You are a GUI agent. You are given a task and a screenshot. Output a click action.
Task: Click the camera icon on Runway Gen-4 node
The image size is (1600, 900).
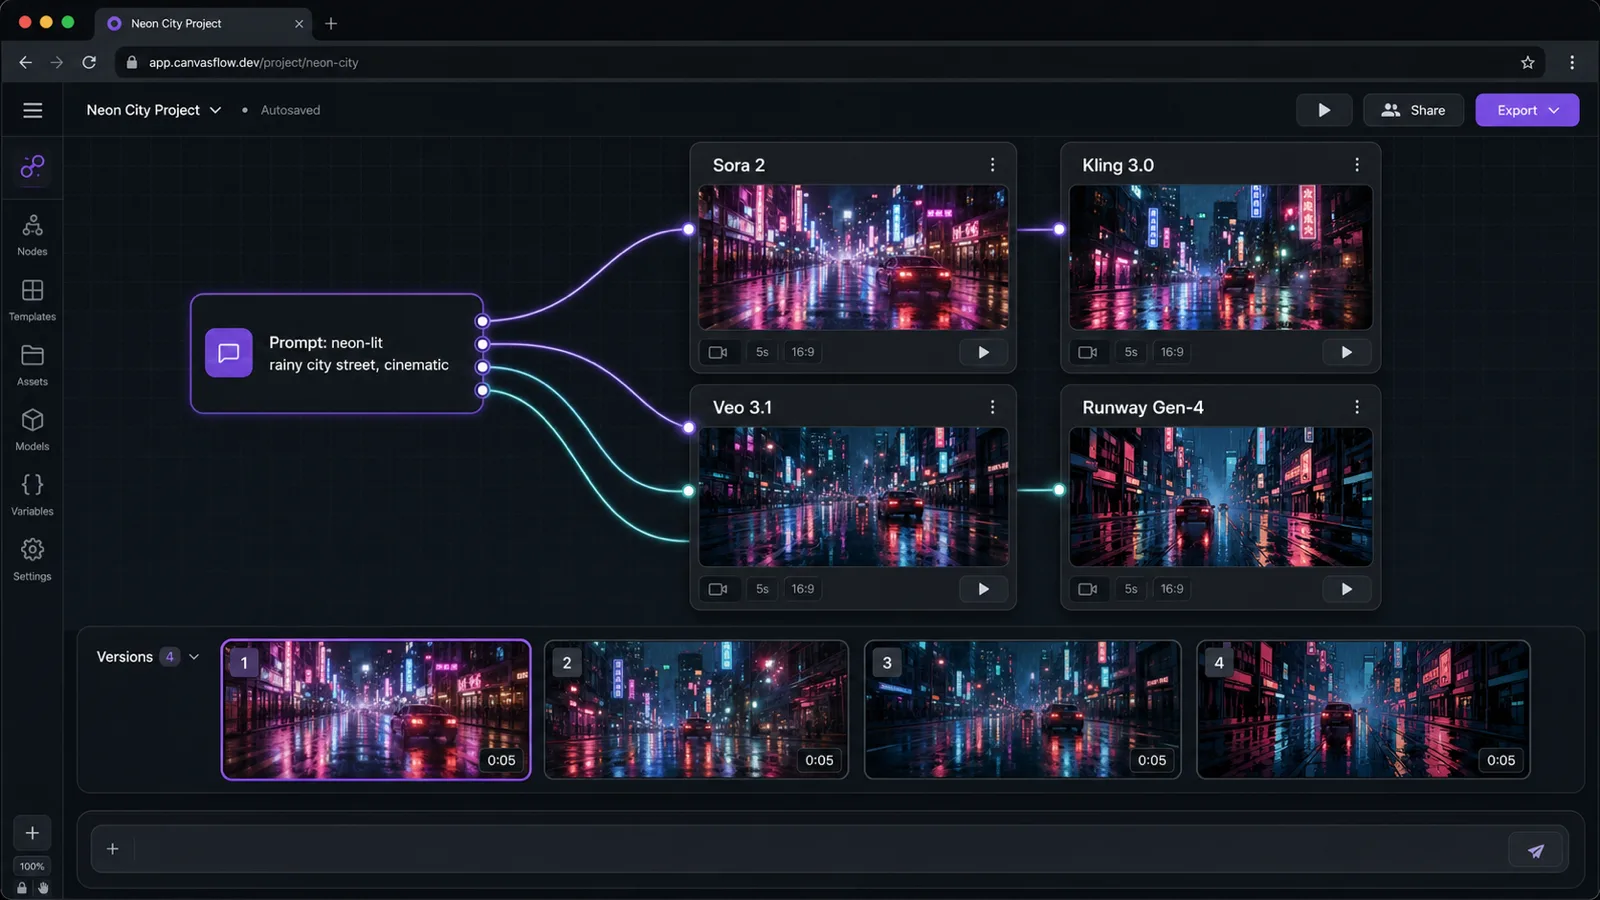tap(1088, 589)
